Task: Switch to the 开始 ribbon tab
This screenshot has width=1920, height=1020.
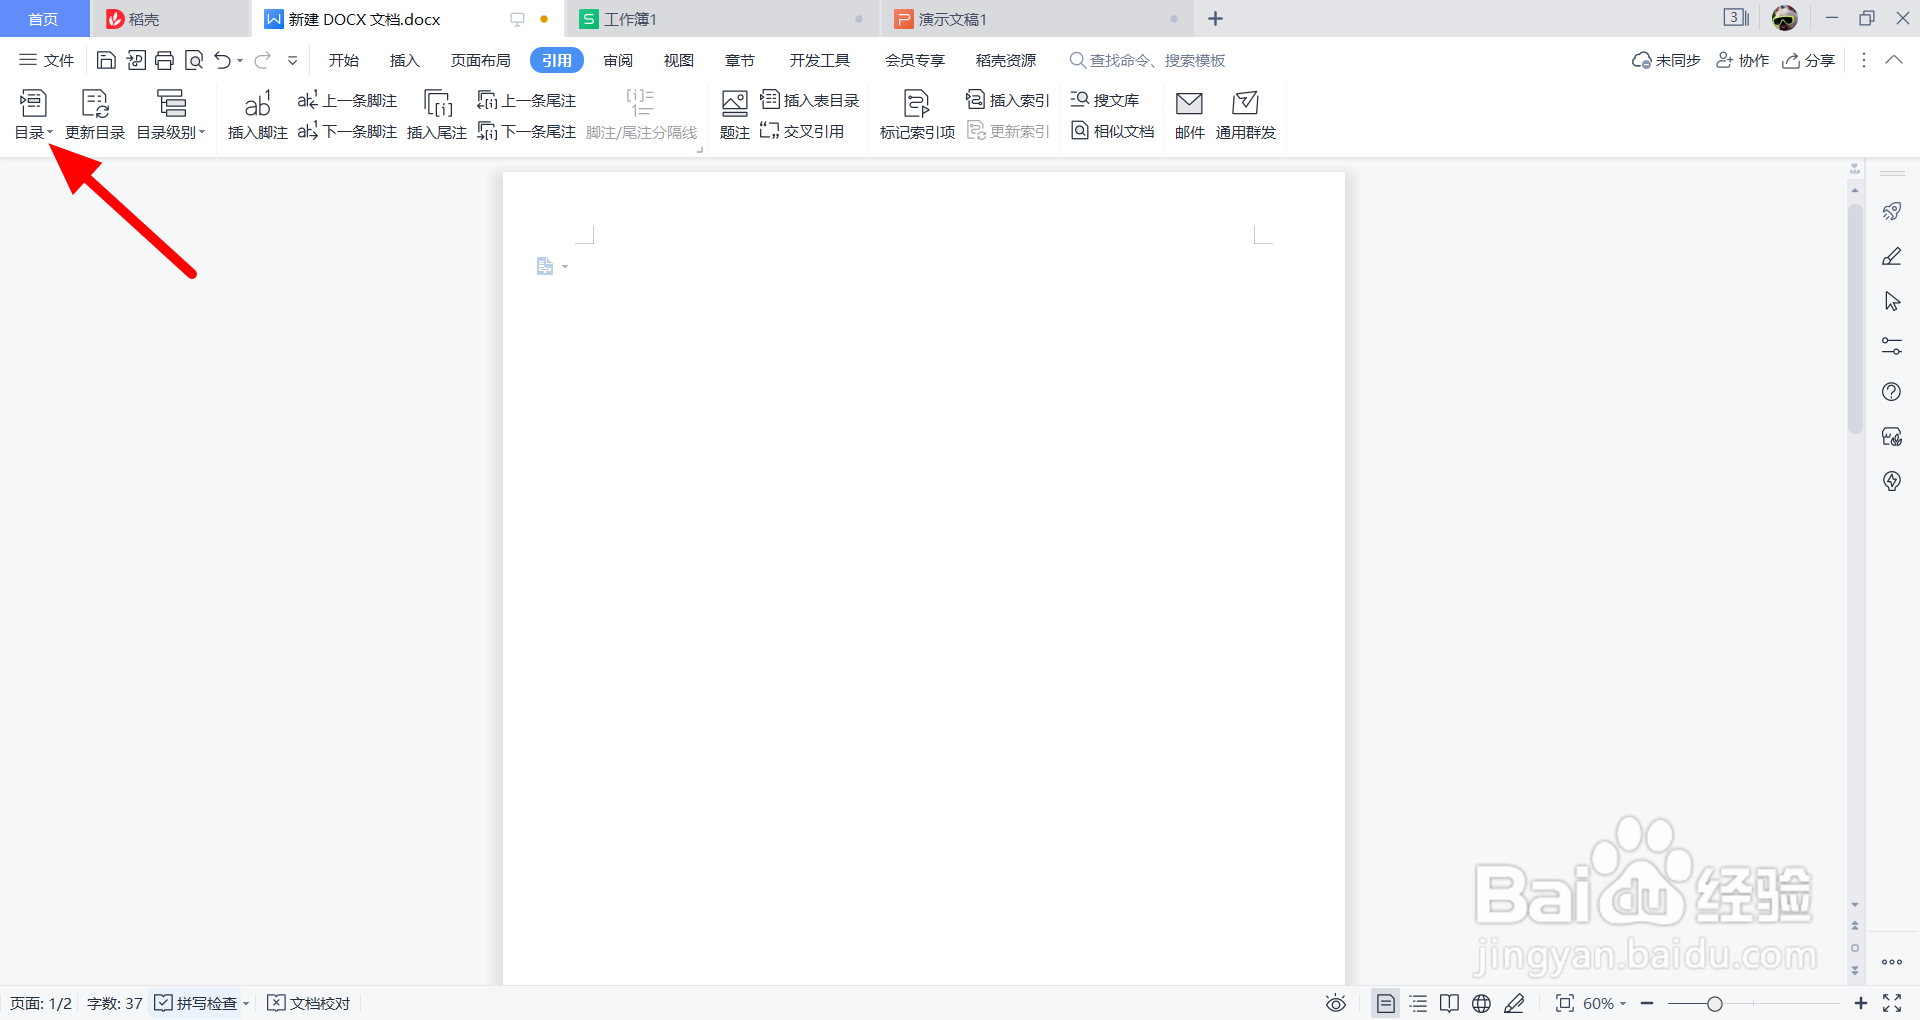Action: pos(344,60)
